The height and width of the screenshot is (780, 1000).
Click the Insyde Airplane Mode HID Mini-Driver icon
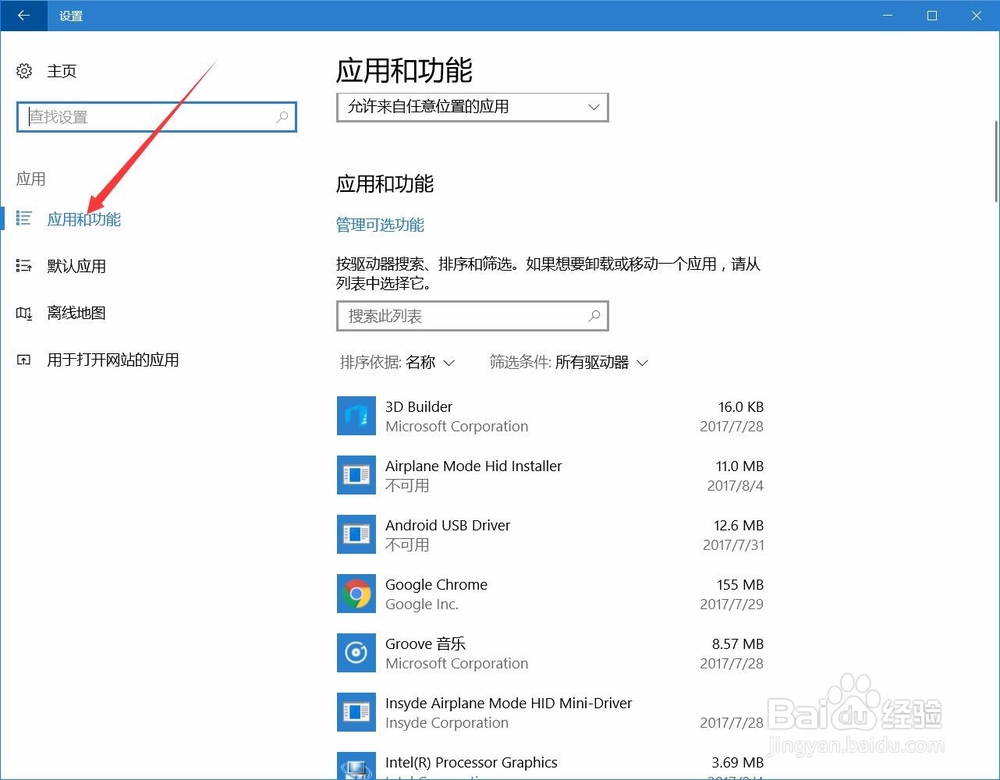click(356, 712)
